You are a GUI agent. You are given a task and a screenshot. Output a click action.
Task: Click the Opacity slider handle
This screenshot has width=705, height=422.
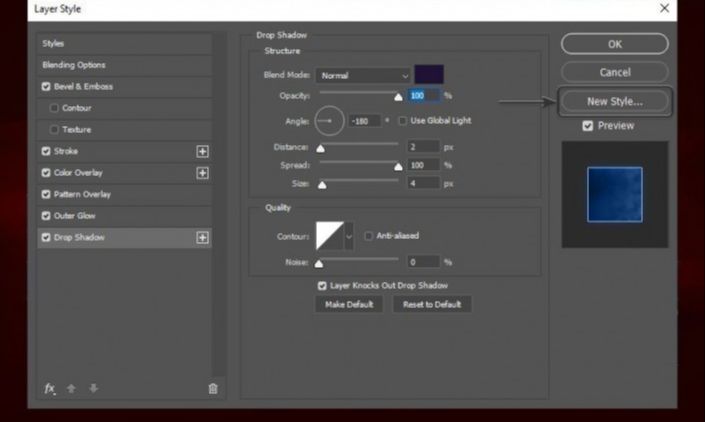(x=398, y=97)
